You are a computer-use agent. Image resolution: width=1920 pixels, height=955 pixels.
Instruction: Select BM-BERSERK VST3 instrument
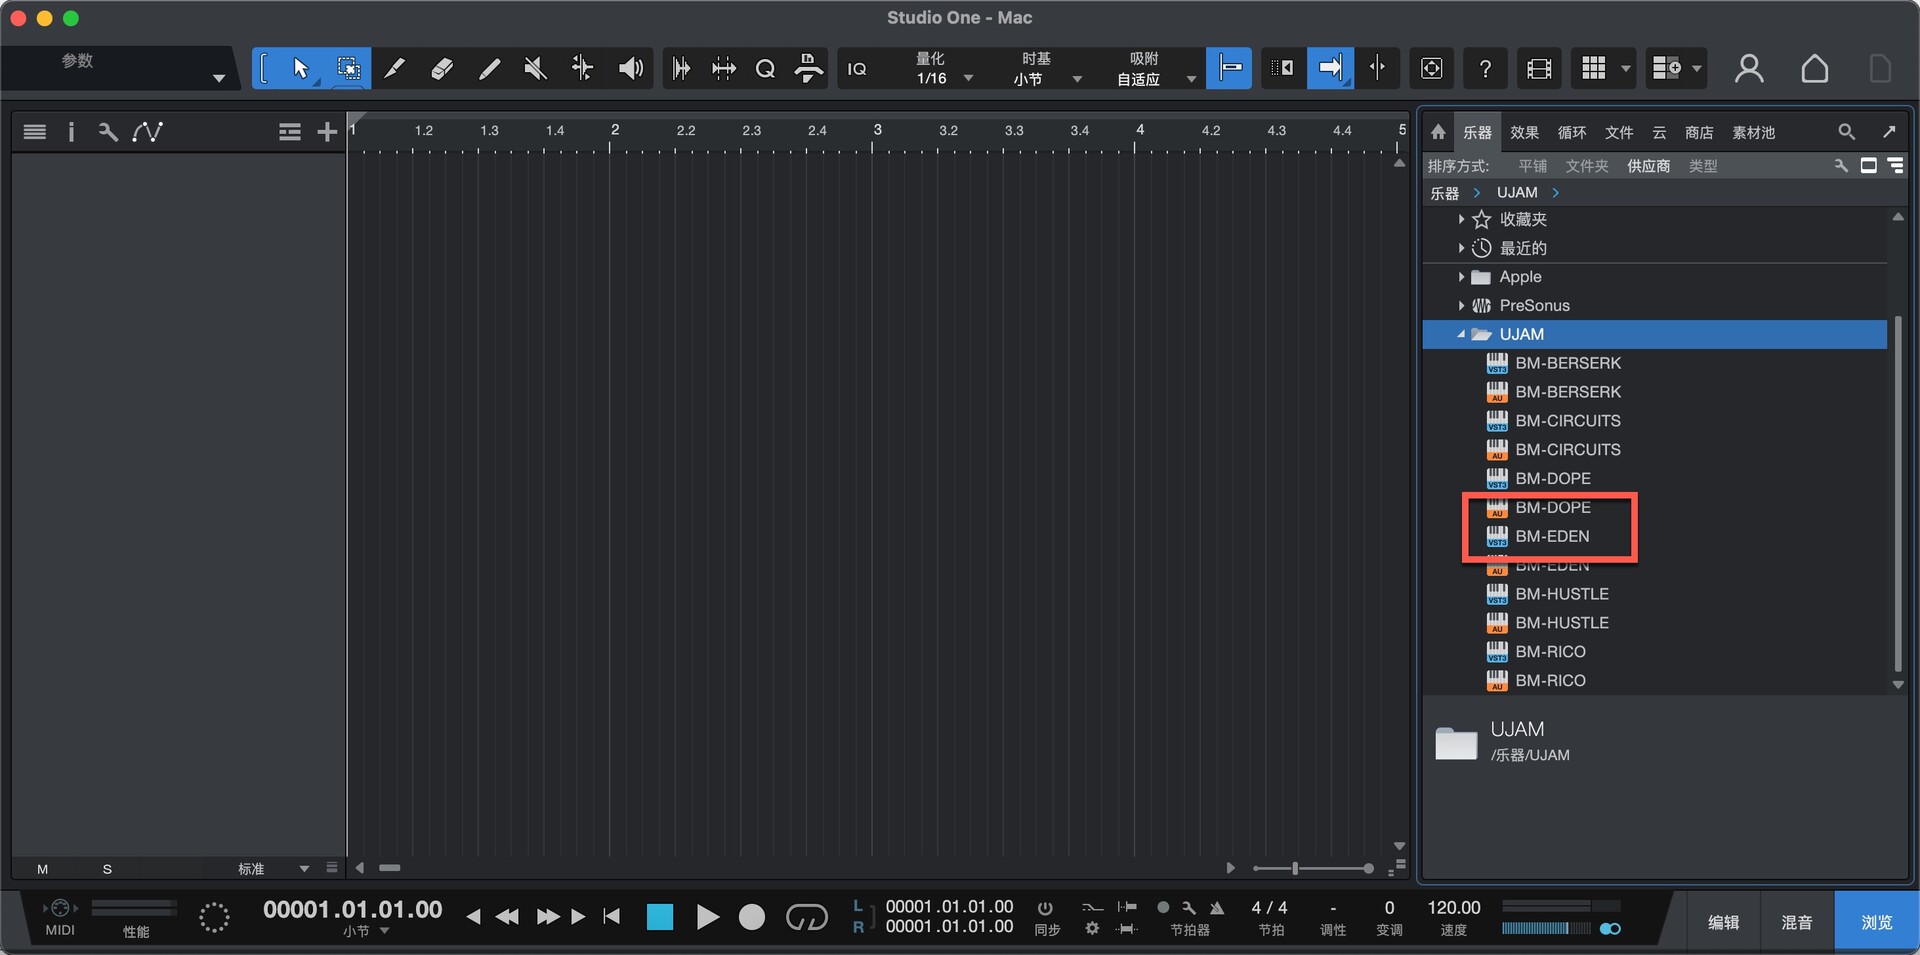(x=1567, y=363)
